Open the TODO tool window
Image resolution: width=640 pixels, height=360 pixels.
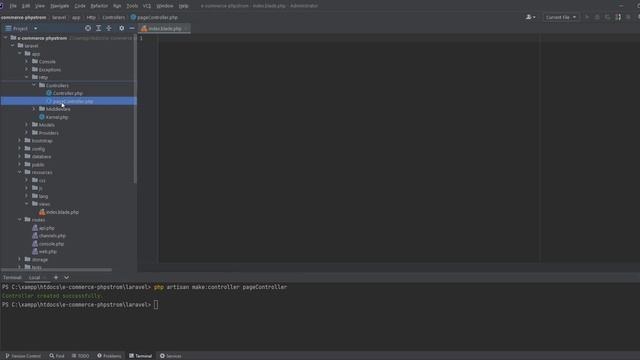(x=80, y=356)
